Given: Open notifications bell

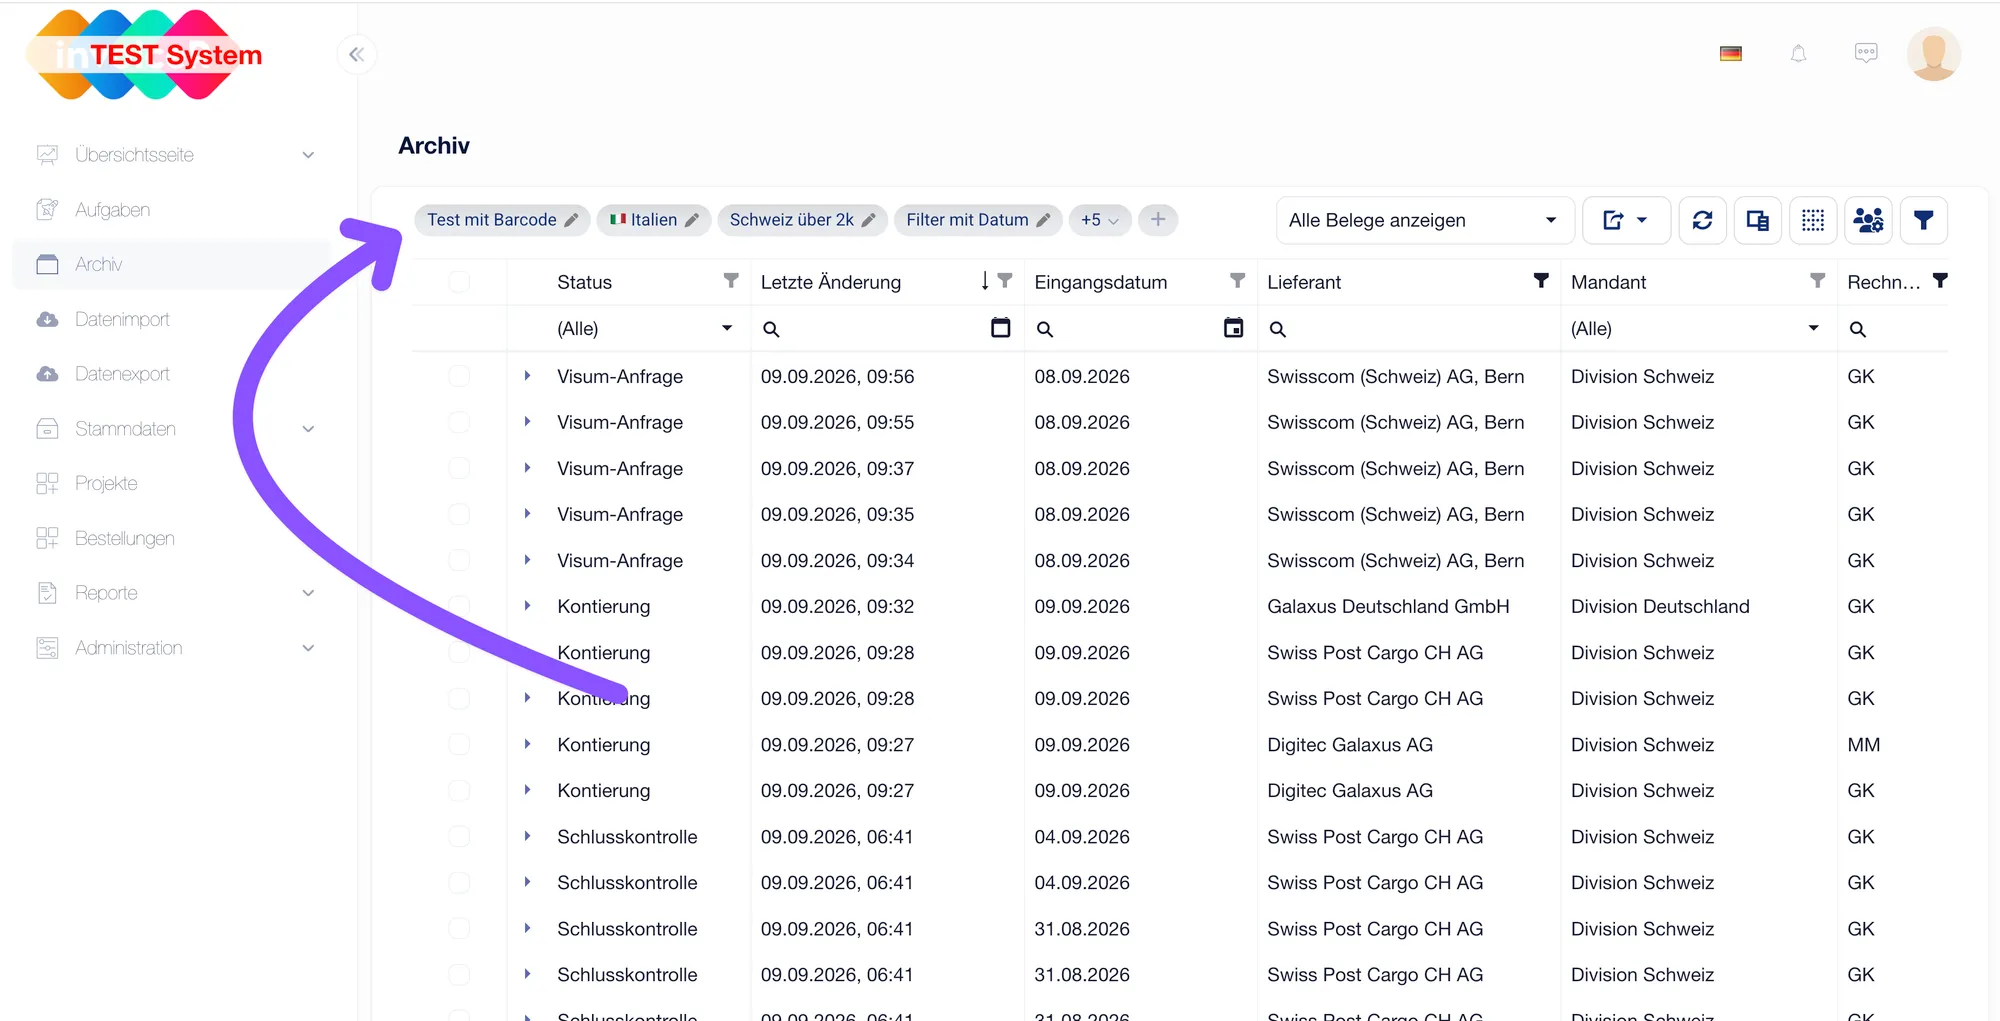Looking at the screenshot, I should coord(1798,54).
